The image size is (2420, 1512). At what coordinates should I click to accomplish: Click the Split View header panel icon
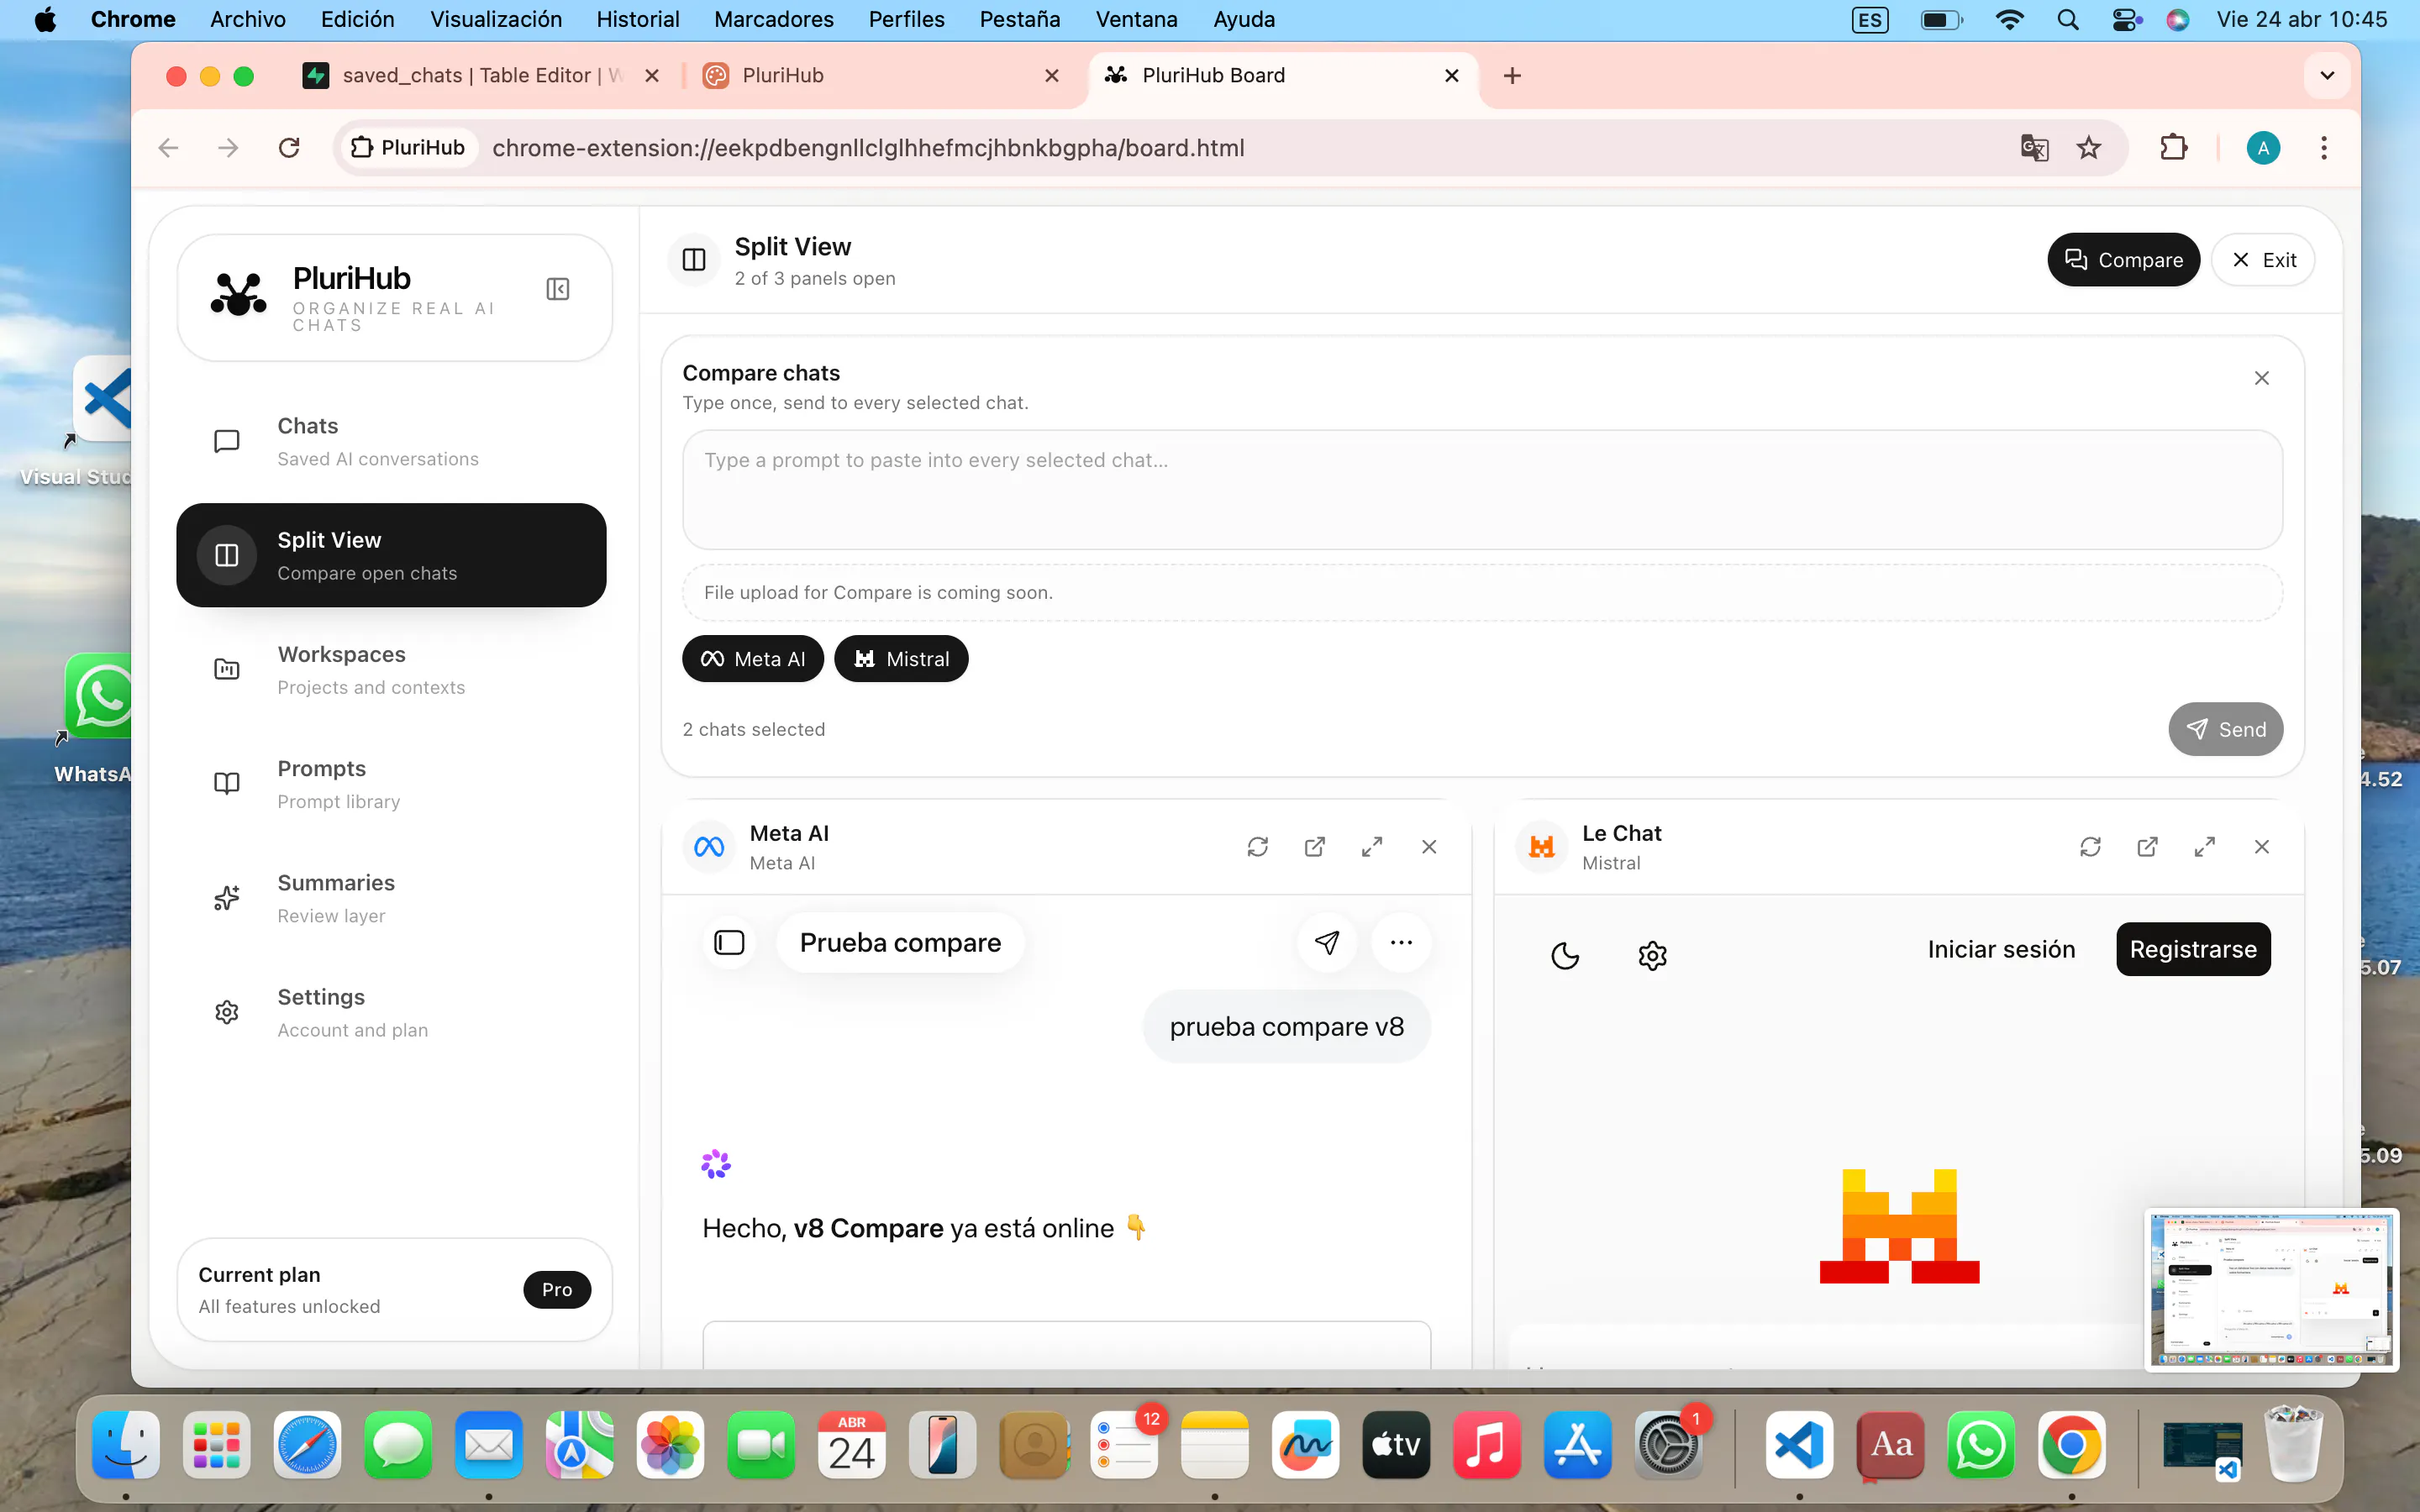coord(694,260)
